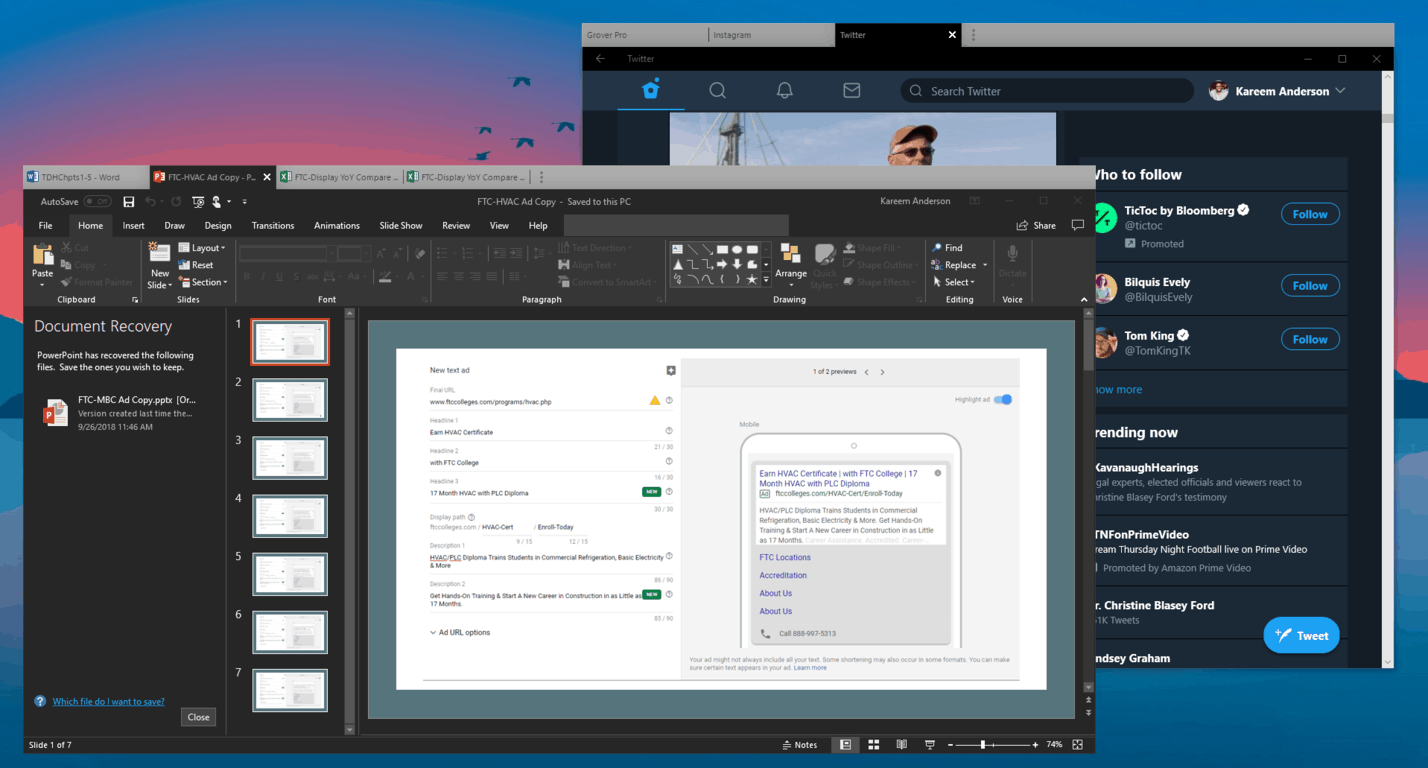Image resolution: width=1428 pixels, height=768 pixels.
Task: Switch to the Insert ribbon tab
Action: pyautogui.click(x=133, y=226)
